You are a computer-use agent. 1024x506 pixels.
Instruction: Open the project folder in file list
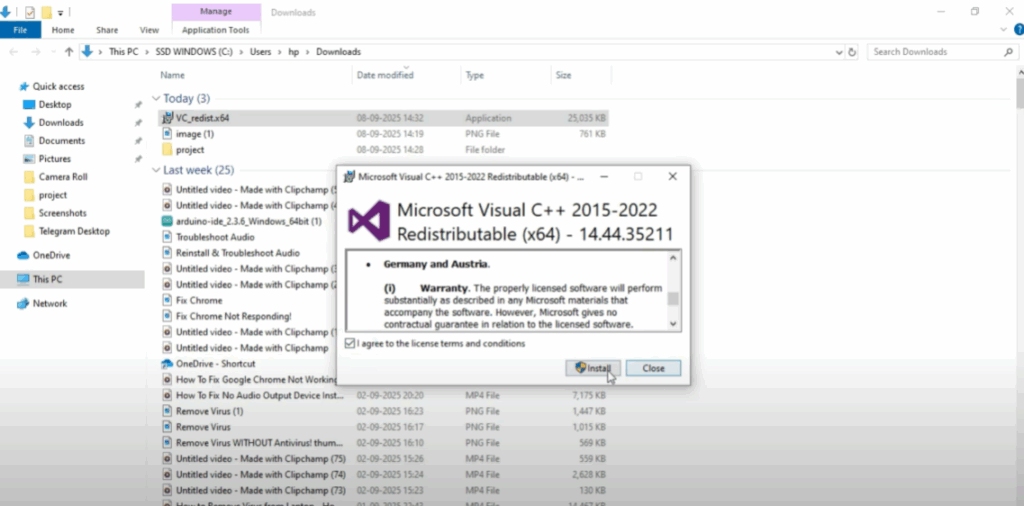[189, 150]
